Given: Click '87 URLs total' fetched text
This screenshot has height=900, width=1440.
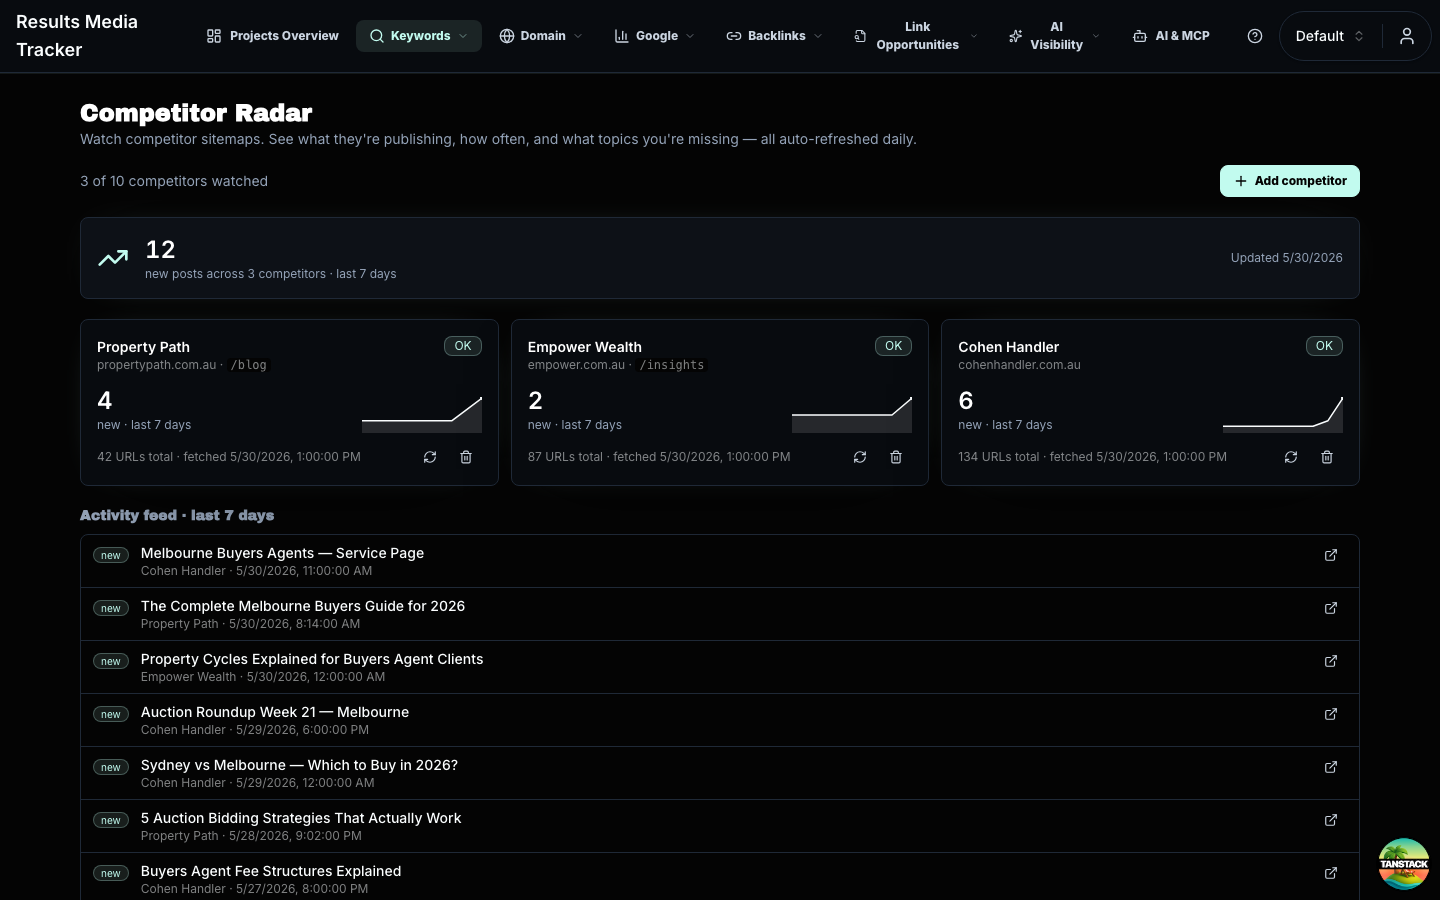Looking at the screenshot, I should pos(659,457).
